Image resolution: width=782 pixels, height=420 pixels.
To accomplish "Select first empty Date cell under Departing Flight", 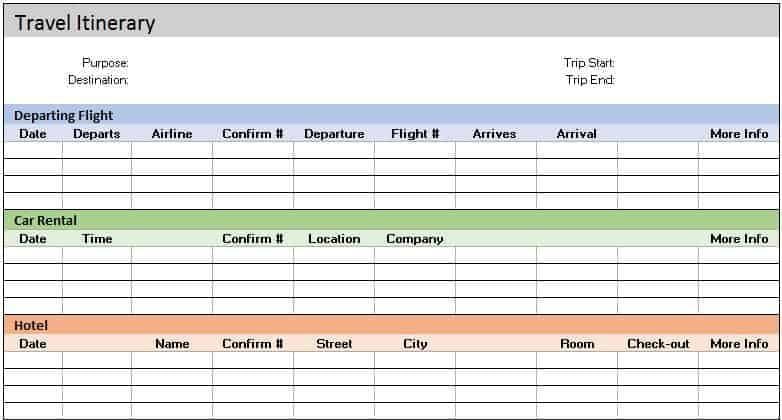I will (33, 150).
